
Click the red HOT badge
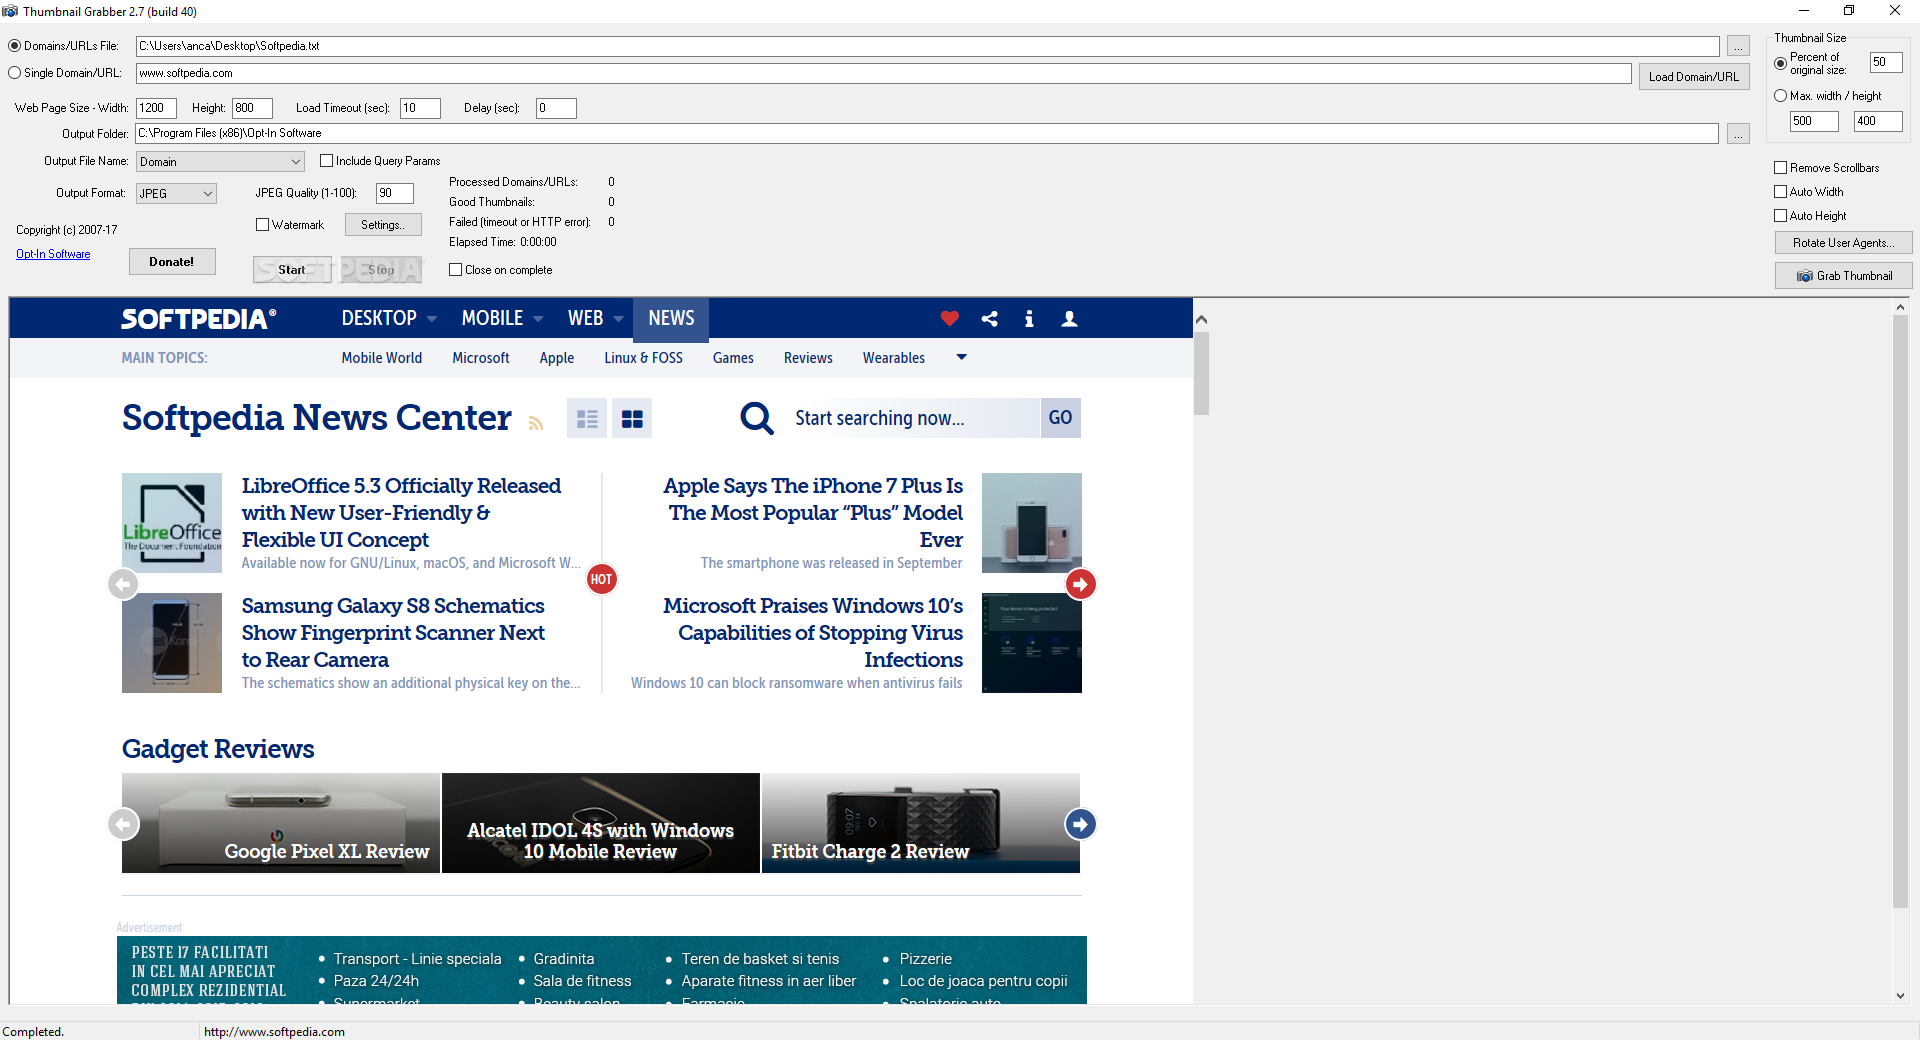601,579
